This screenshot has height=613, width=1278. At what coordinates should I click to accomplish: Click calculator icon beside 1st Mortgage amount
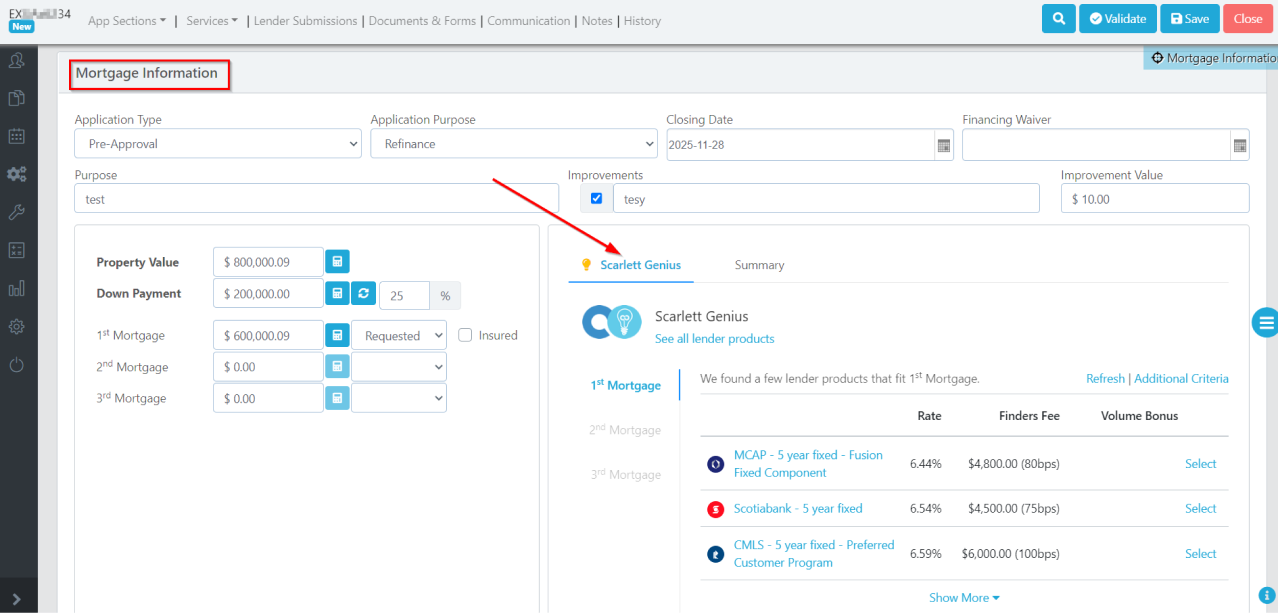coord(338,336)
